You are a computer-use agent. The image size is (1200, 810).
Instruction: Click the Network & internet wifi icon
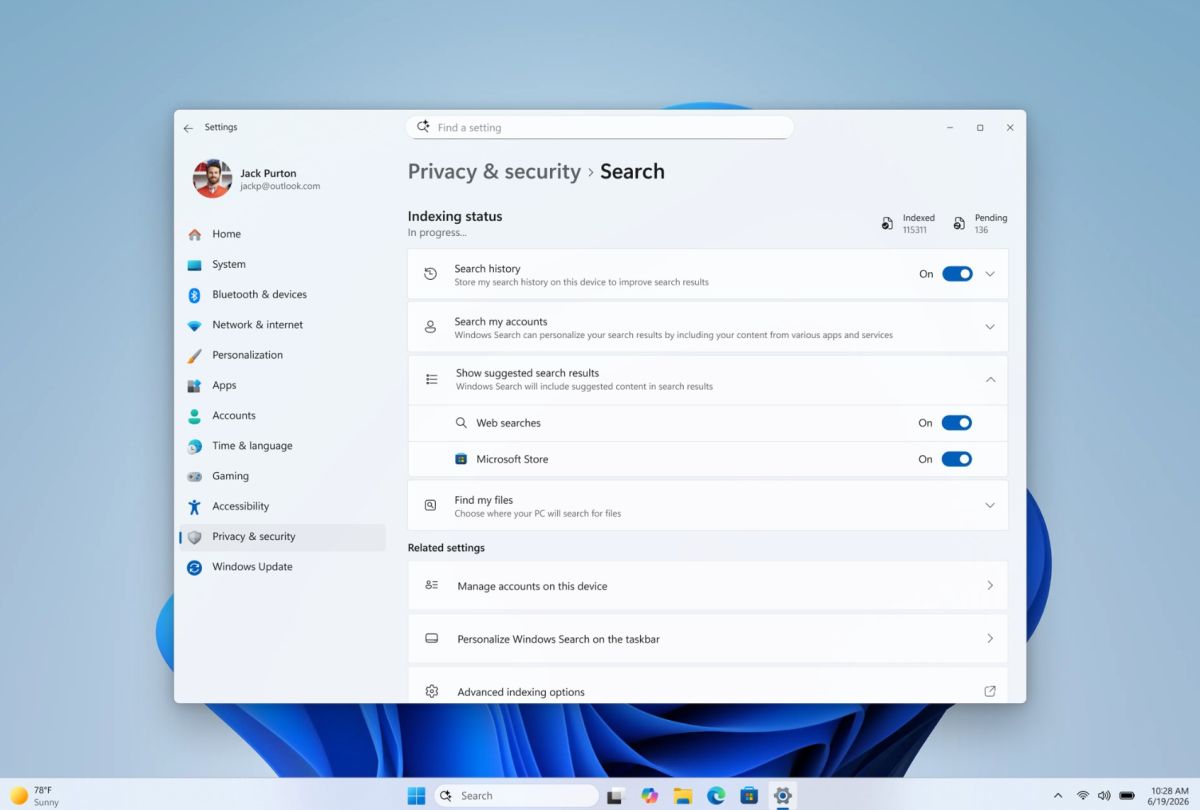tap(194, 325)
